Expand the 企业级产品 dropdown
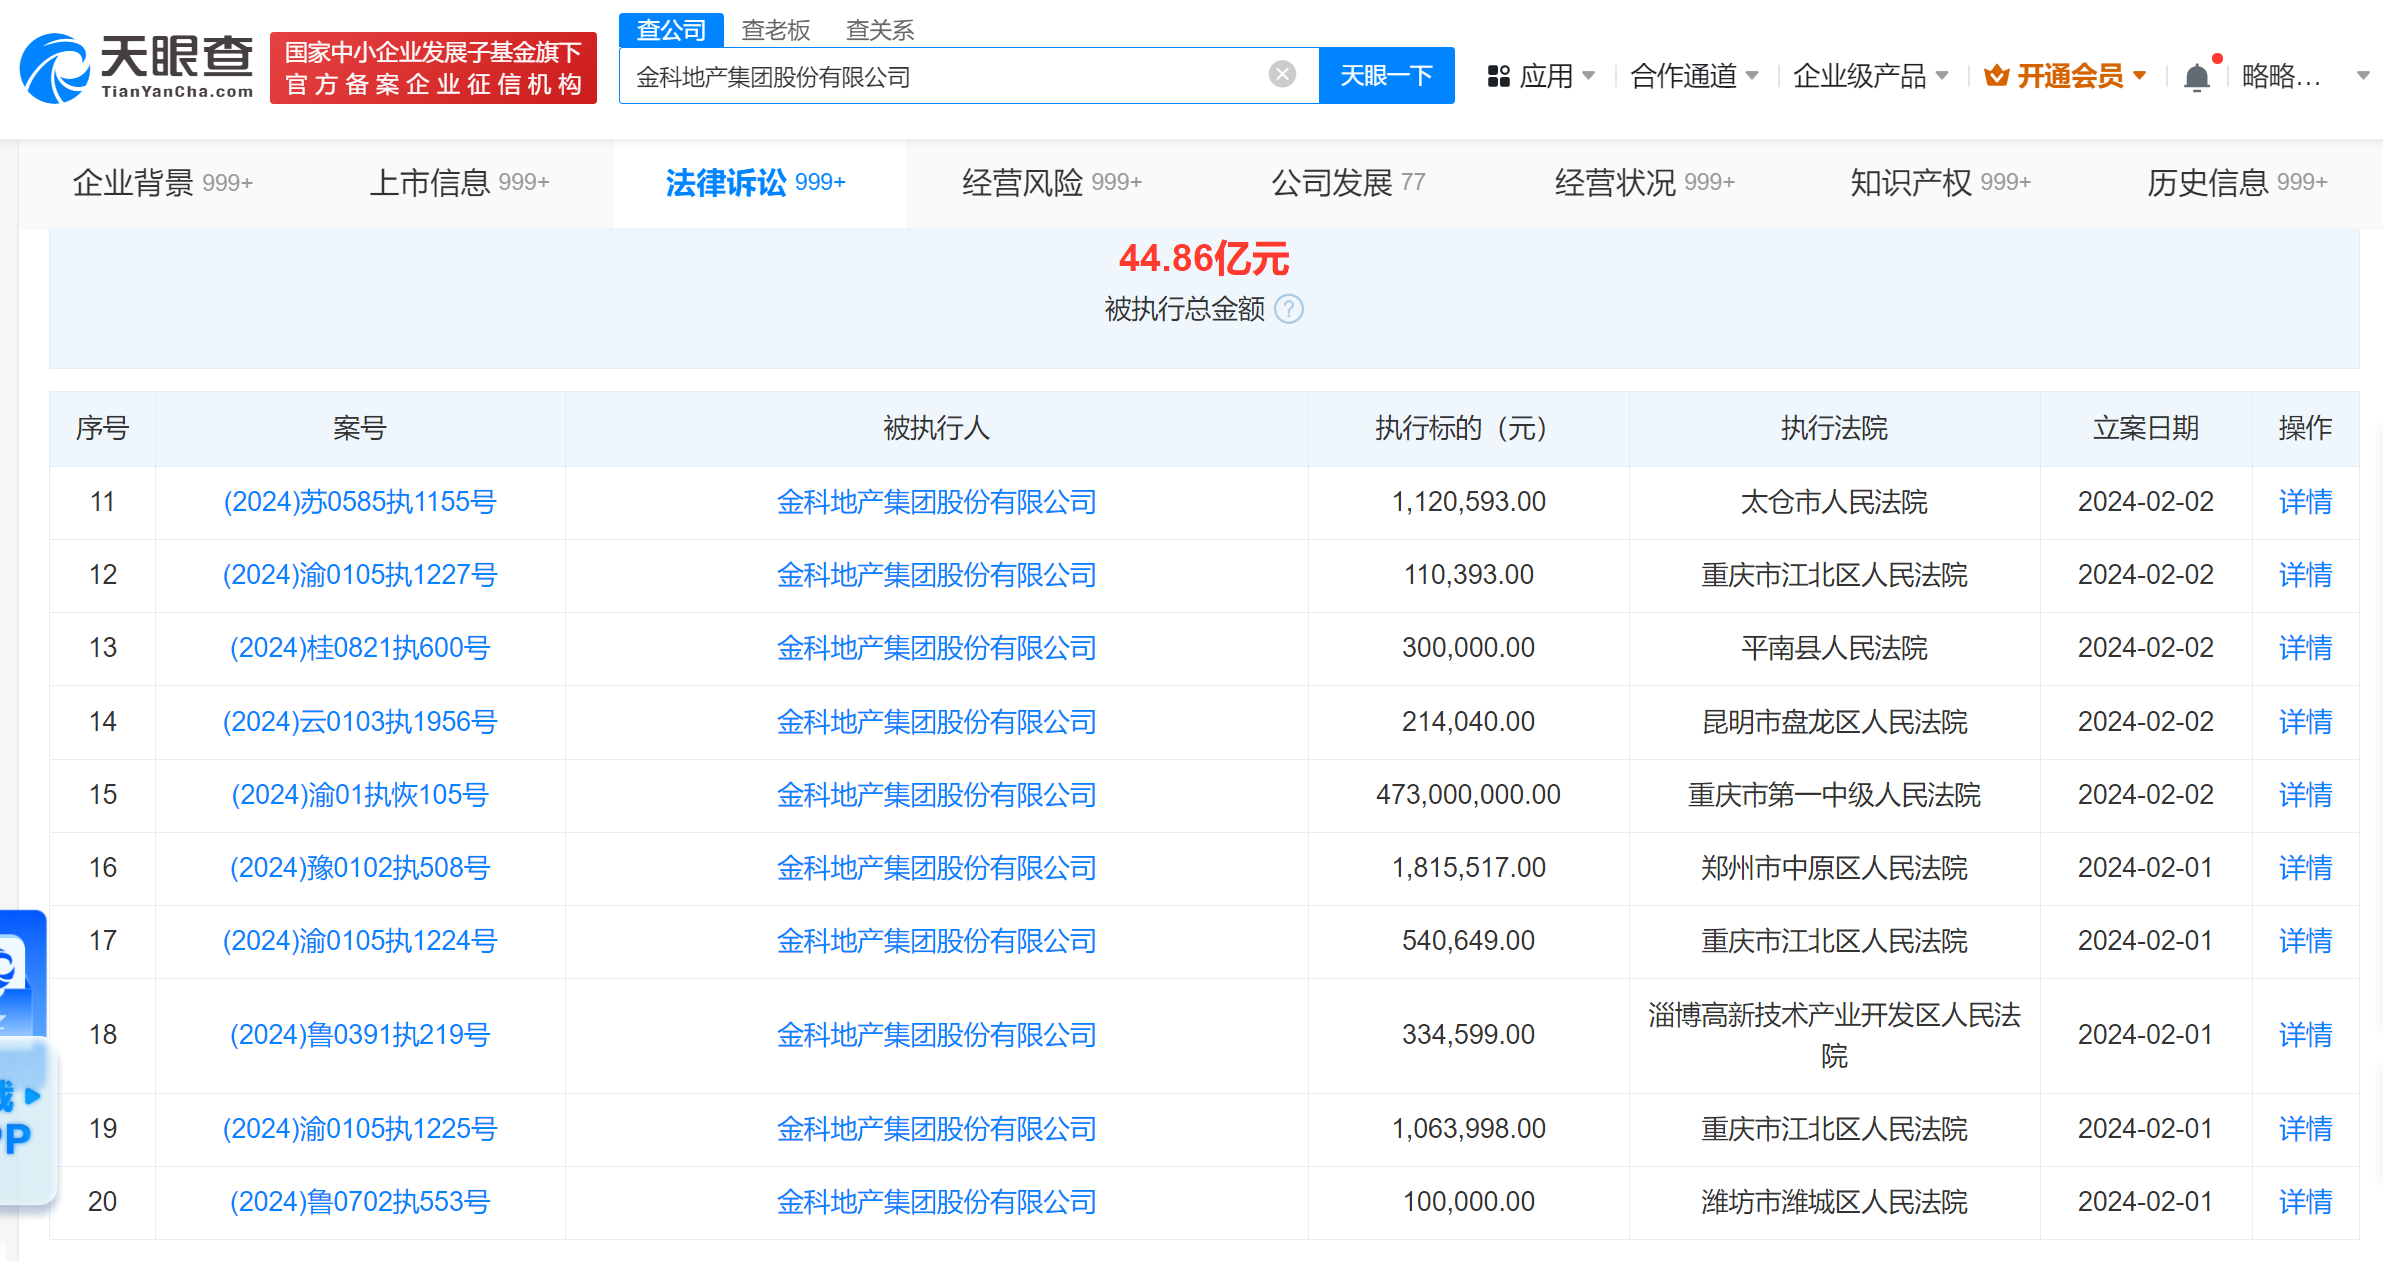The image size is (2383, 1261). pos(1942,76)
